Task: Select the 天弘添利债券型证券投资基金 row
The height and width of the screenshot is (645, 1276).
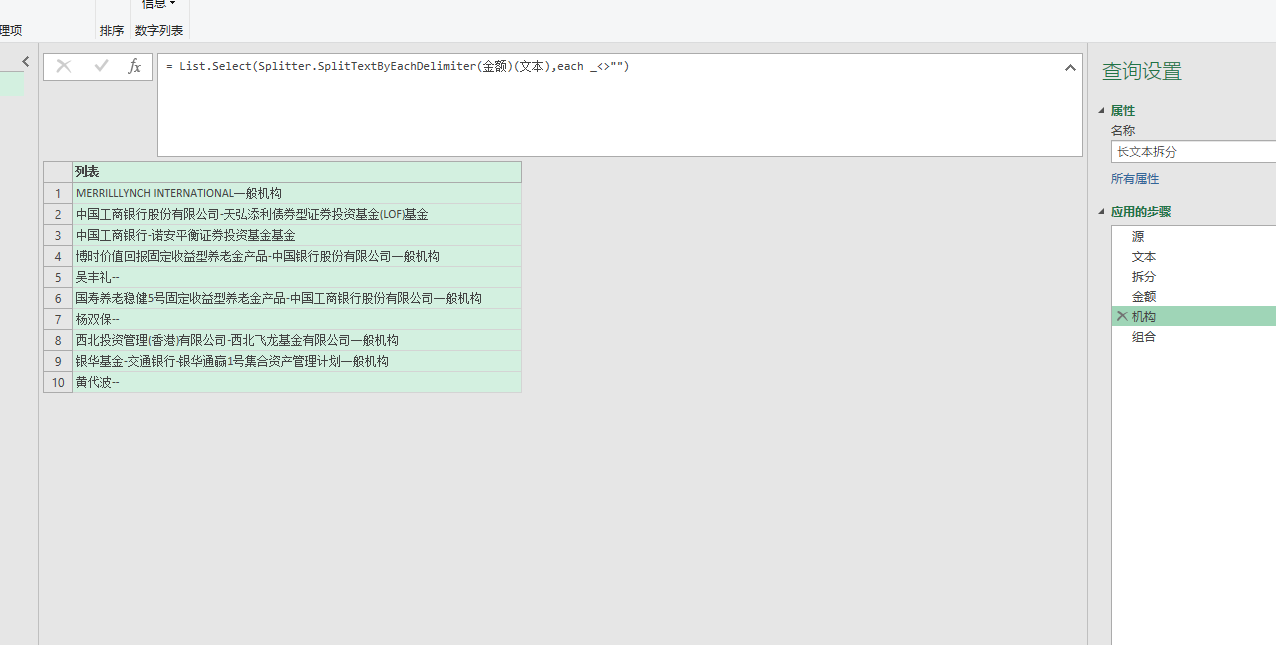Action: click(x=297, y=214)
